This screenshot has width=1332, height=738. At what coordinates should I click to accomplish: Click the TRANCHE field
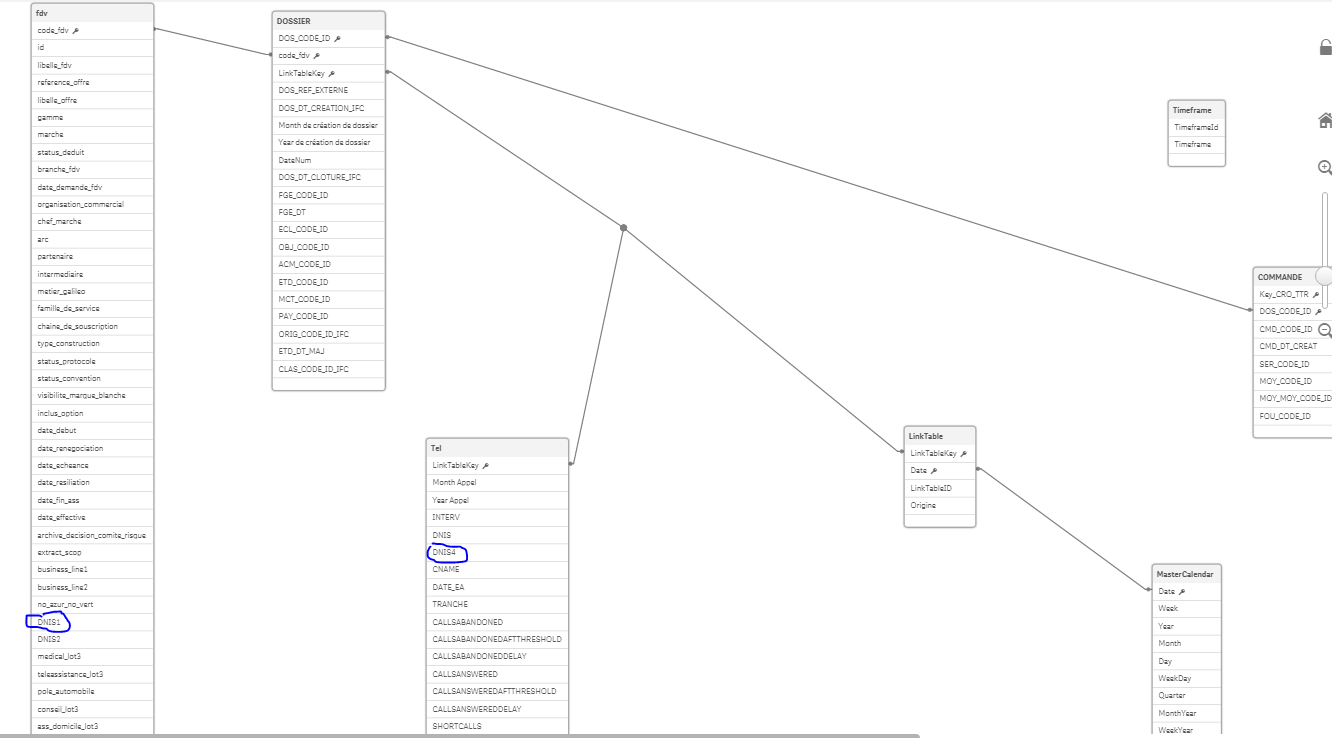(x=498, y=604)
